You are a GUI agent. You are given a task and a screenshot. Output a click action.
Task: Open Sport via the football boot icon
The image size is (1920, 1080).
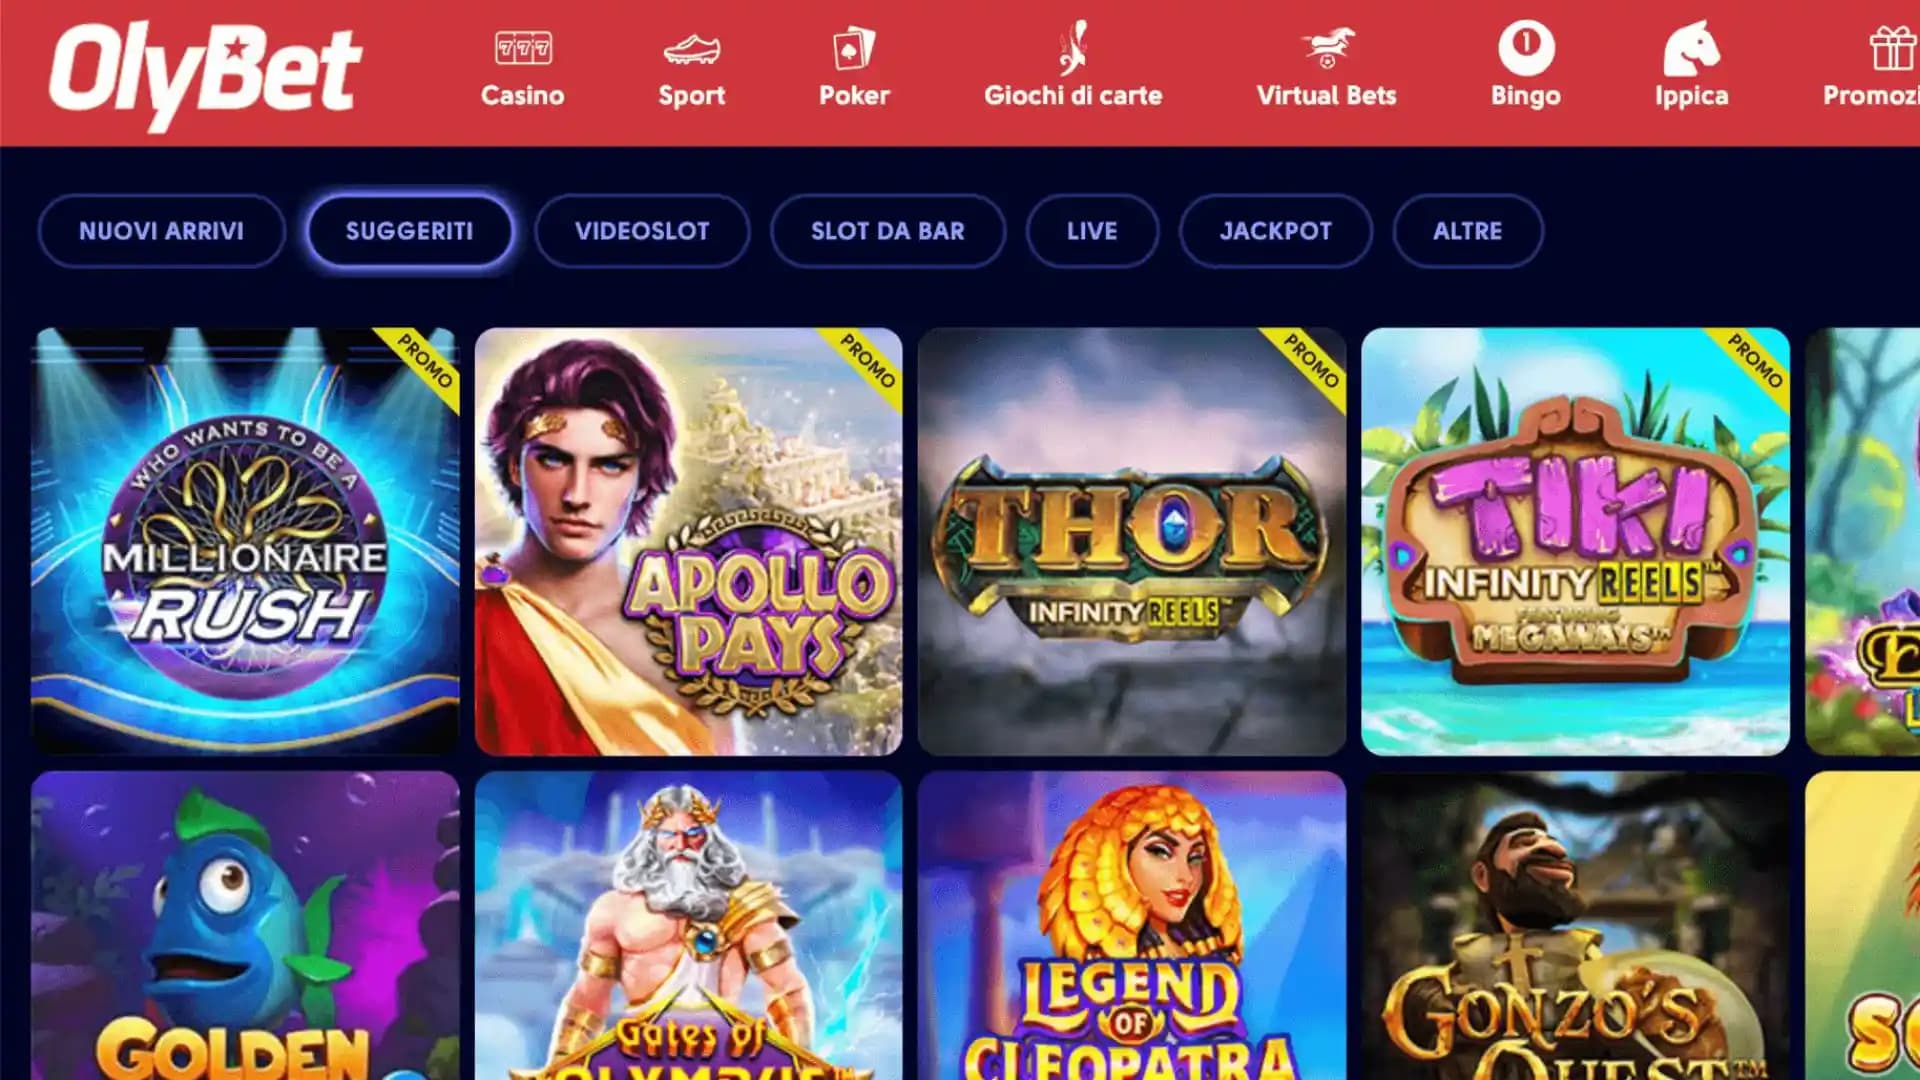click(691, 48)
